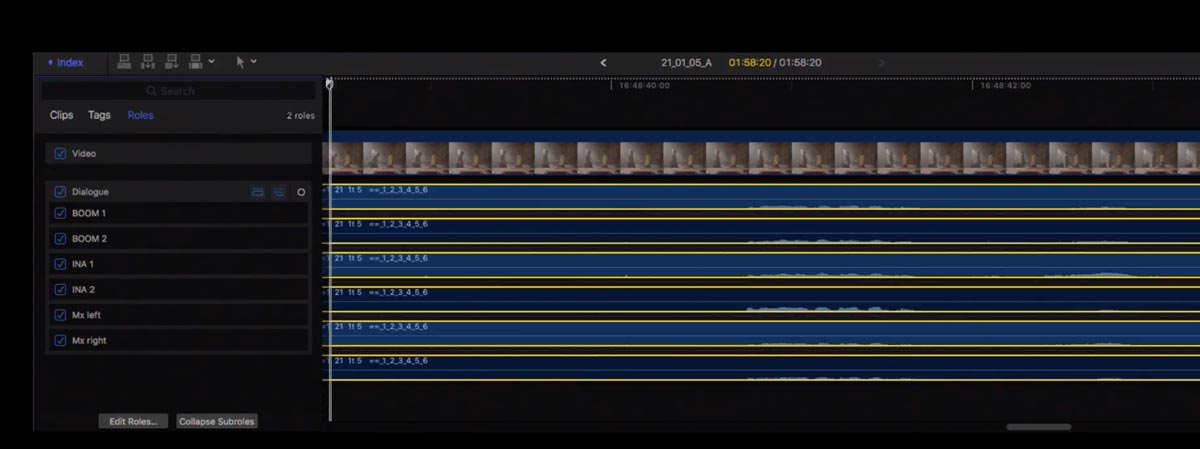Uncheck the INA 1 subrole checkbox
The width and height of the screenshot is (1200, 449).
click(x=60, y=264)
